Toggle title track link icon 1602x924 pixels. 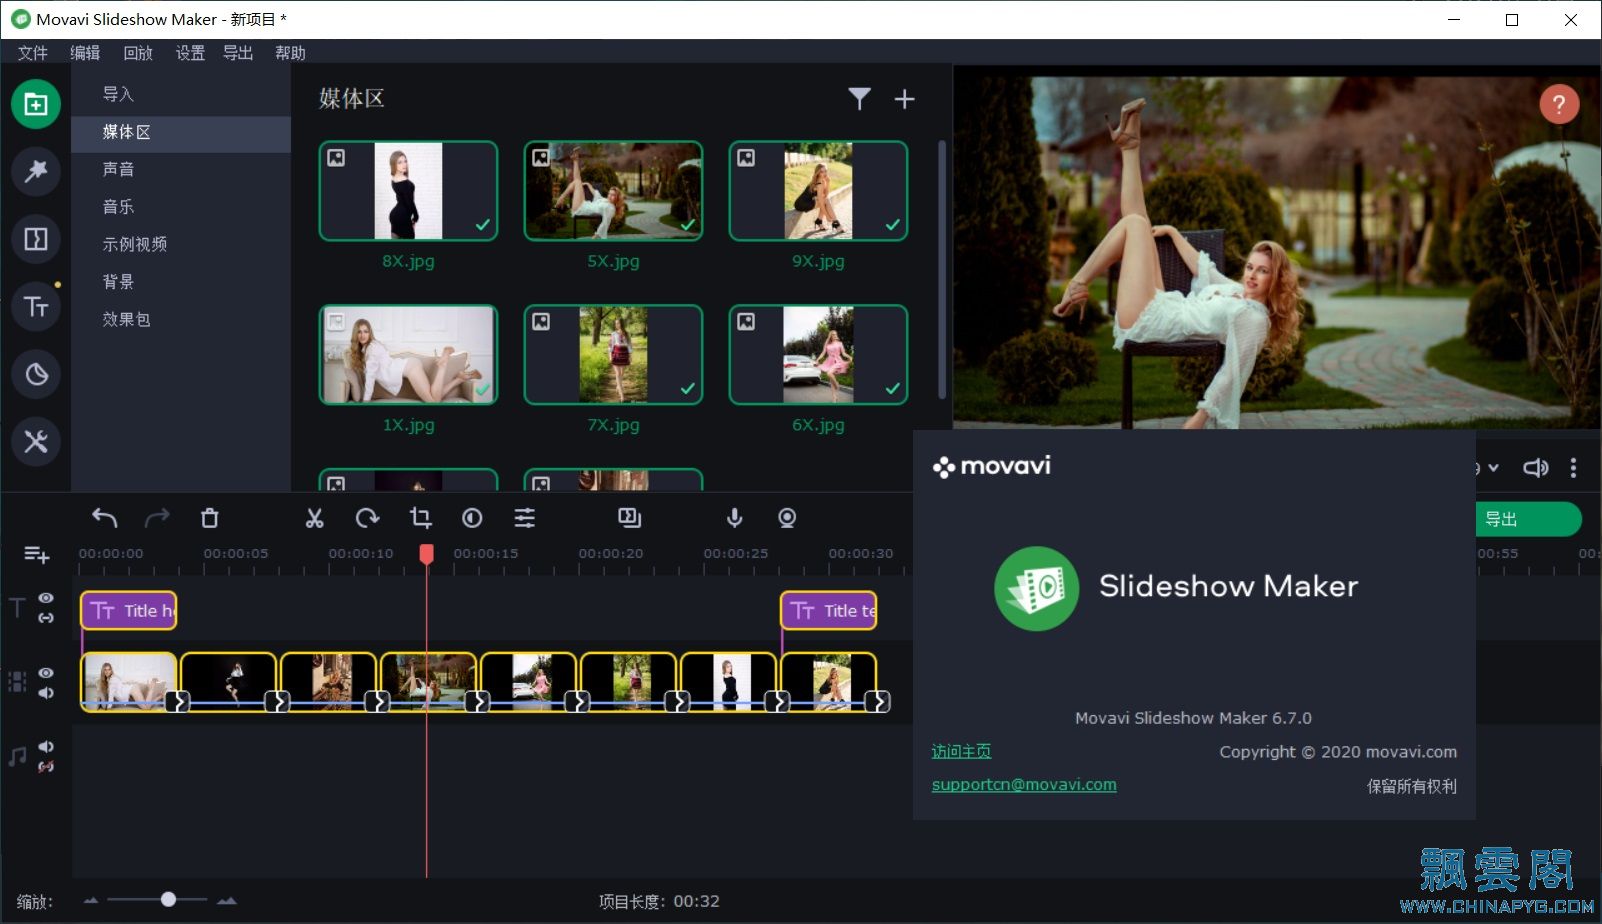(46, 618)
